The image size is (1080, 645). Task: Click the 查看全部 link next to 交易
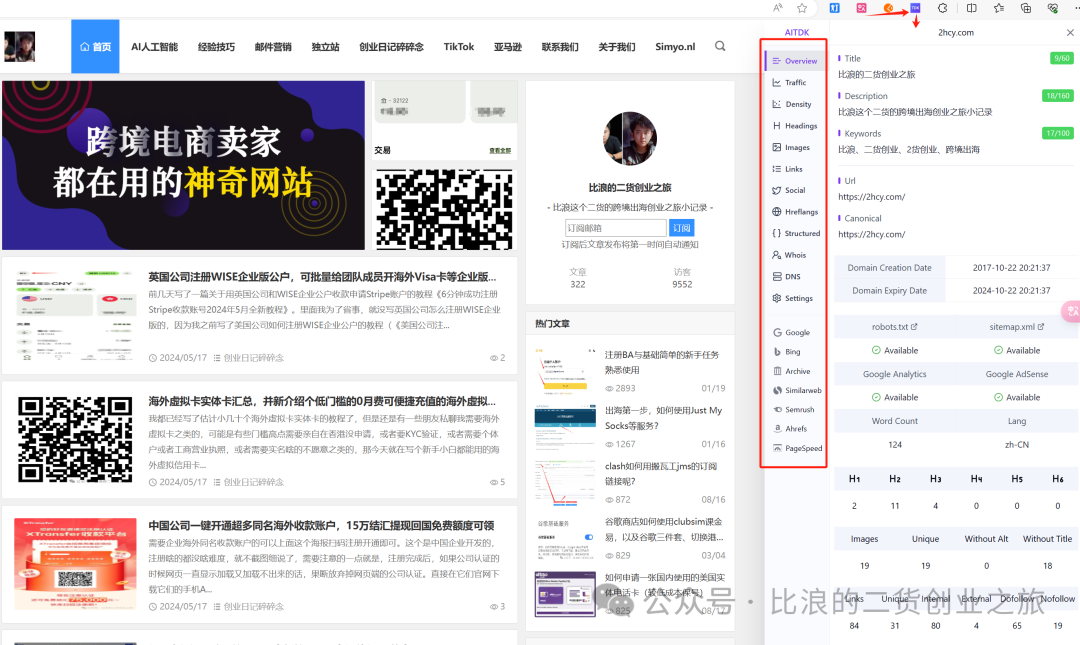pos(500,150)
